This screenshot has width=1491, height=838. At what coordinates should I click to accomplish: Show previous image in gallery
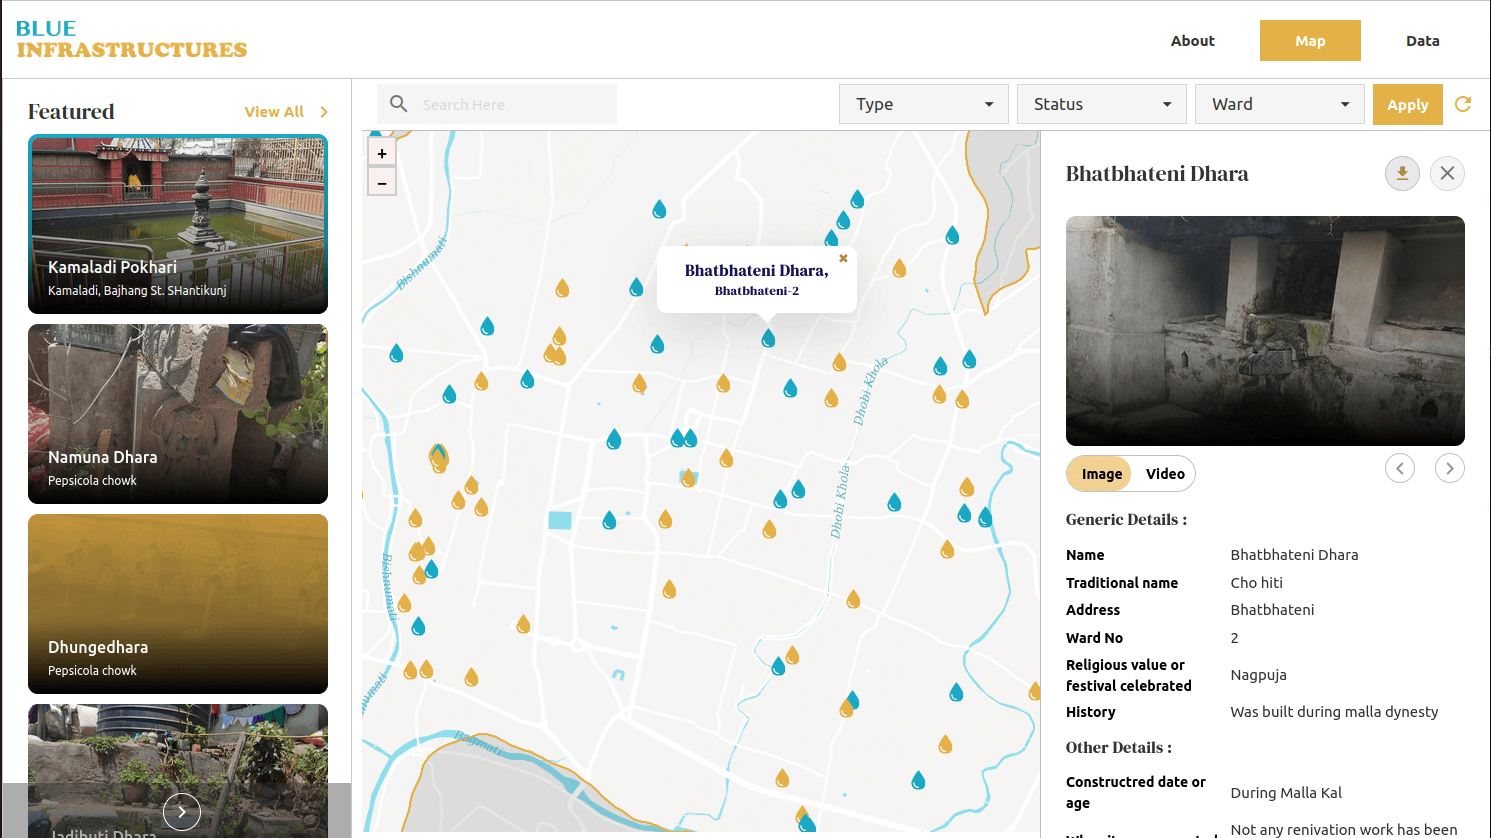click(x=1399, y=468)
